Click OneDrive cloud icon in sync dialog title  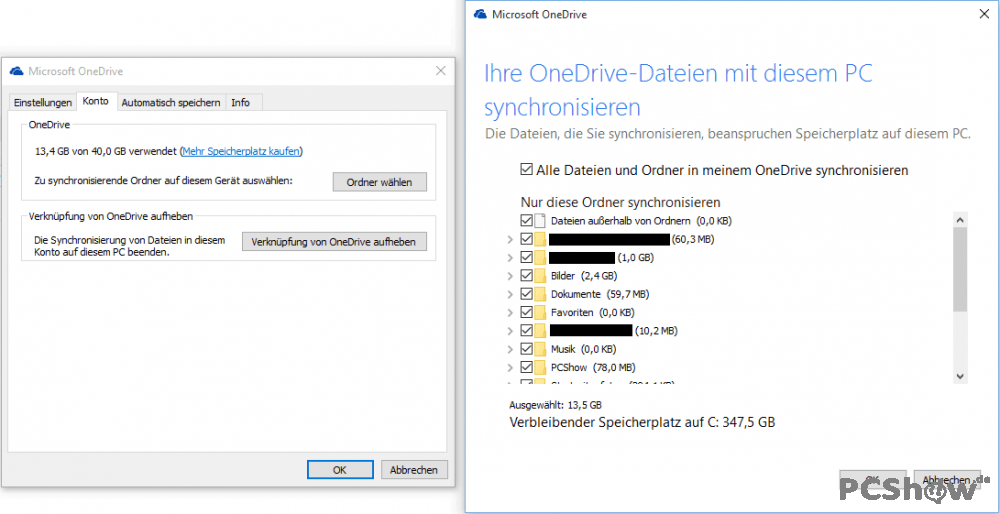(x=481, y=14)
